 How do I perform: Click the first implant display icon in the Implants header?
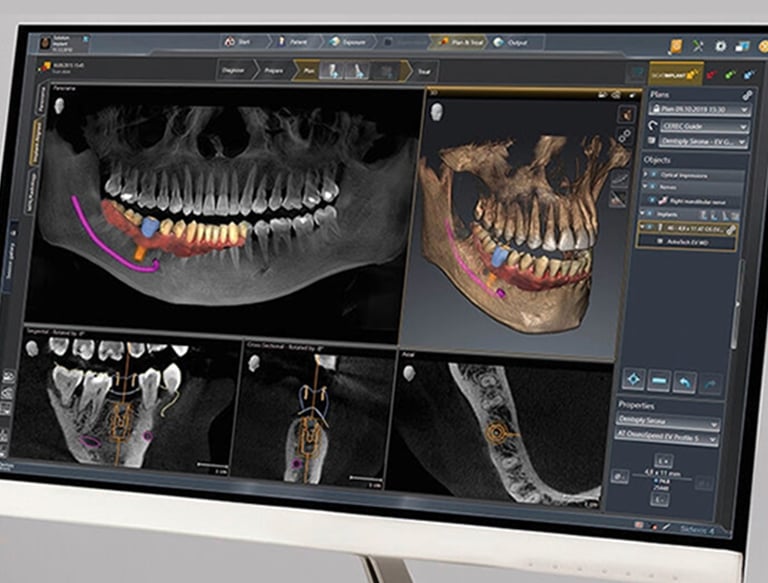coord(703,215)
